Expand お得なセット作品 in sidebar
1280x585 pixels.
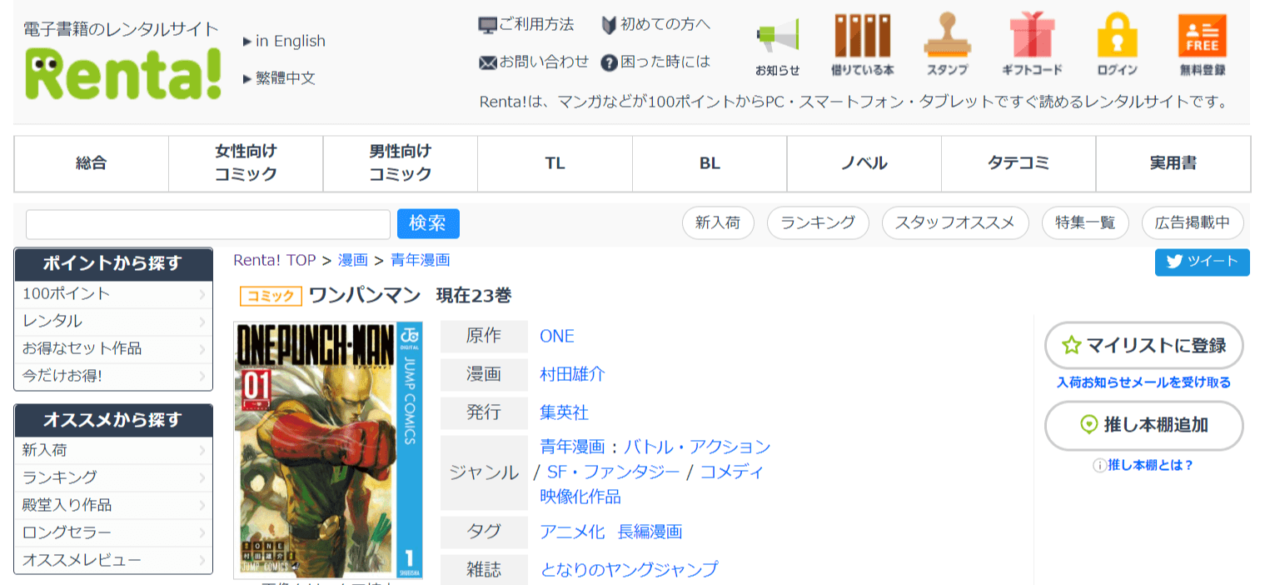tap(113, 348)
